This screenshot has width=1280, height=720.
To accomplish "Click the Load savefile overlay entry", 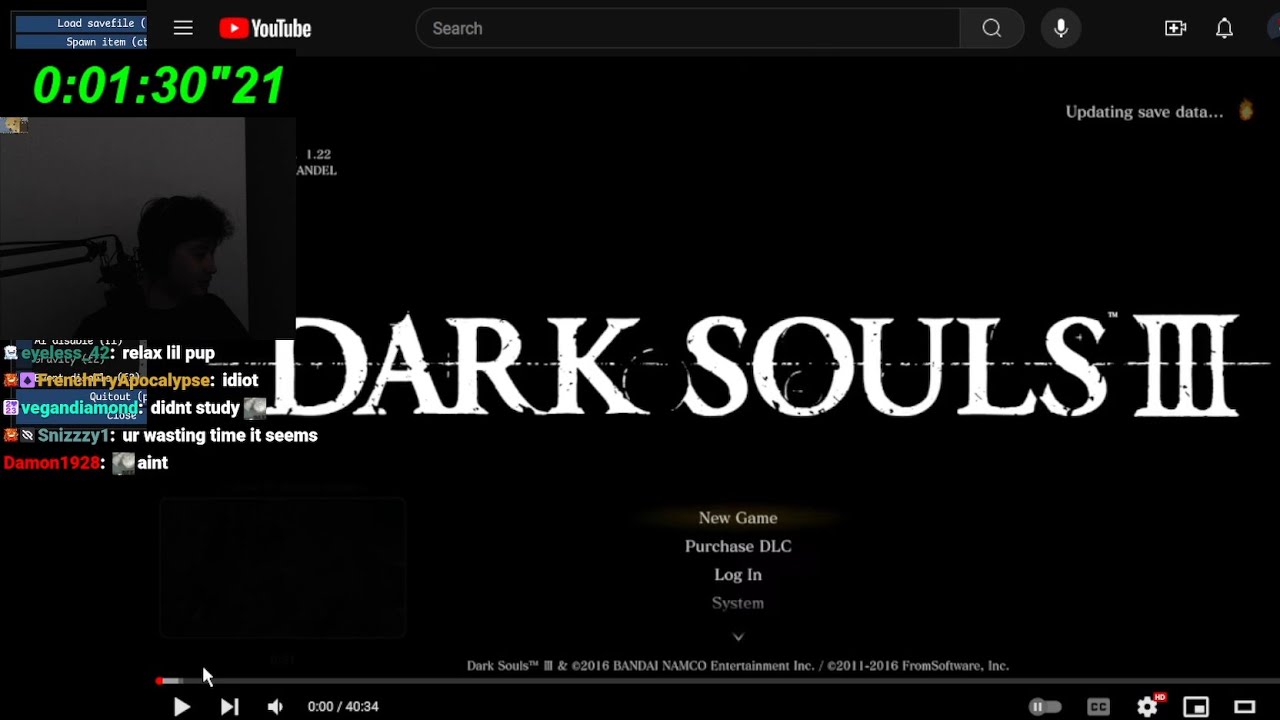I will click(82, 23).
